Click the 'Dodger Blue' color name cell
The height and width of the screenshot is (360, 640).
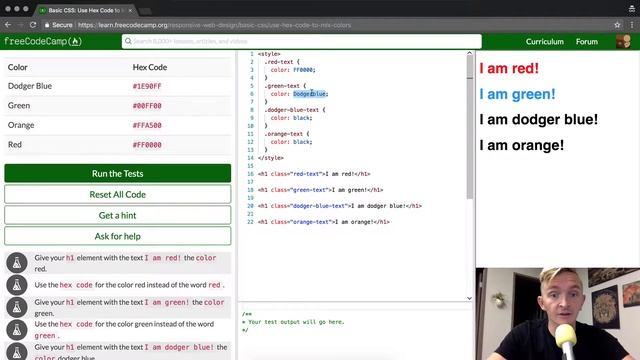pos(30,86)
